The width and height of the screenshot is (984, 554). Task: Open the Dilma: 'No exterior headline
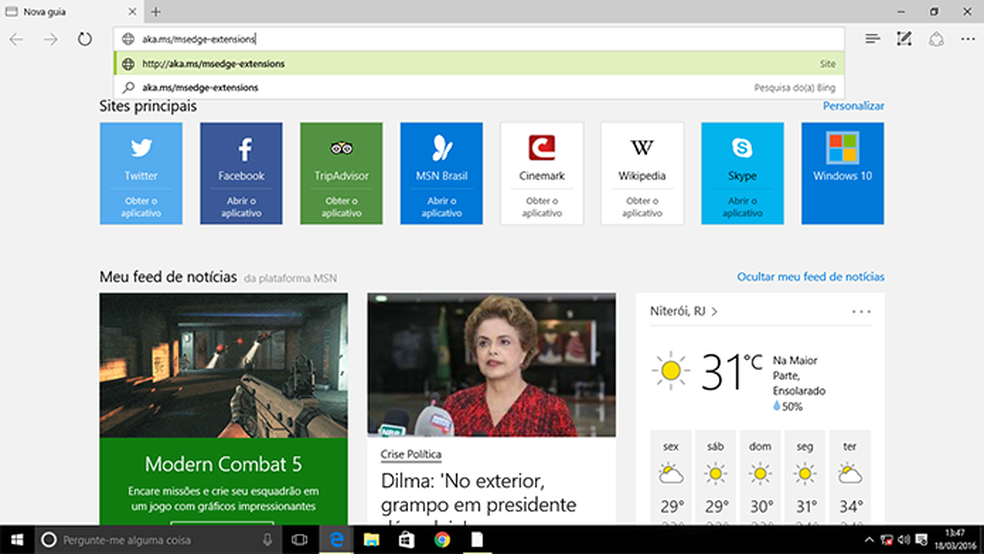coord(478,493)
